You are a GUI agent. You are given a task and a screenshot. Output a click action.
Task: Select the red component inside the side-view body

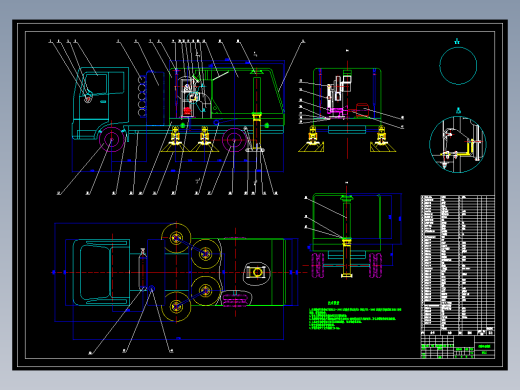pyautogui.click(x=187, y=111)
